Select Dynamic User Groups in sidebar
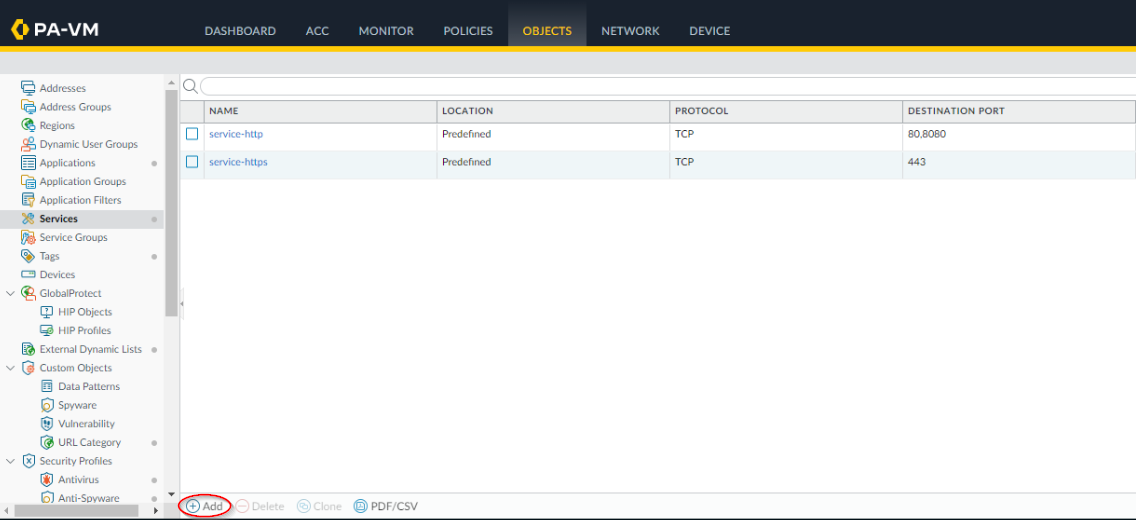The image size is (1136, 520). pyautogui.click(x=88, y=144)
